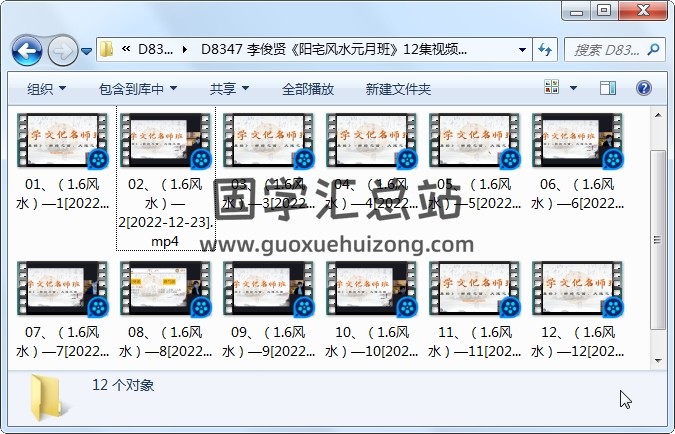Click the 12 个对象 status text
675x434 pixels.
[123, 384]
